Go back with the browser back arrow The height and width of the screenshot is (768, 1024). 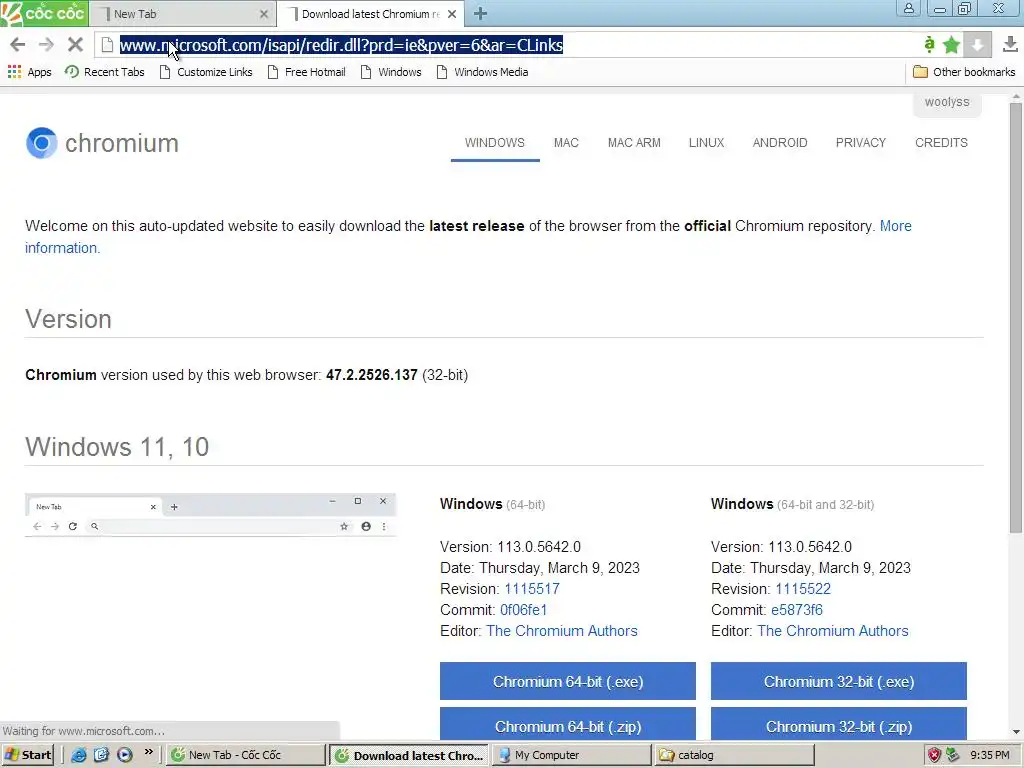point(18,44)
